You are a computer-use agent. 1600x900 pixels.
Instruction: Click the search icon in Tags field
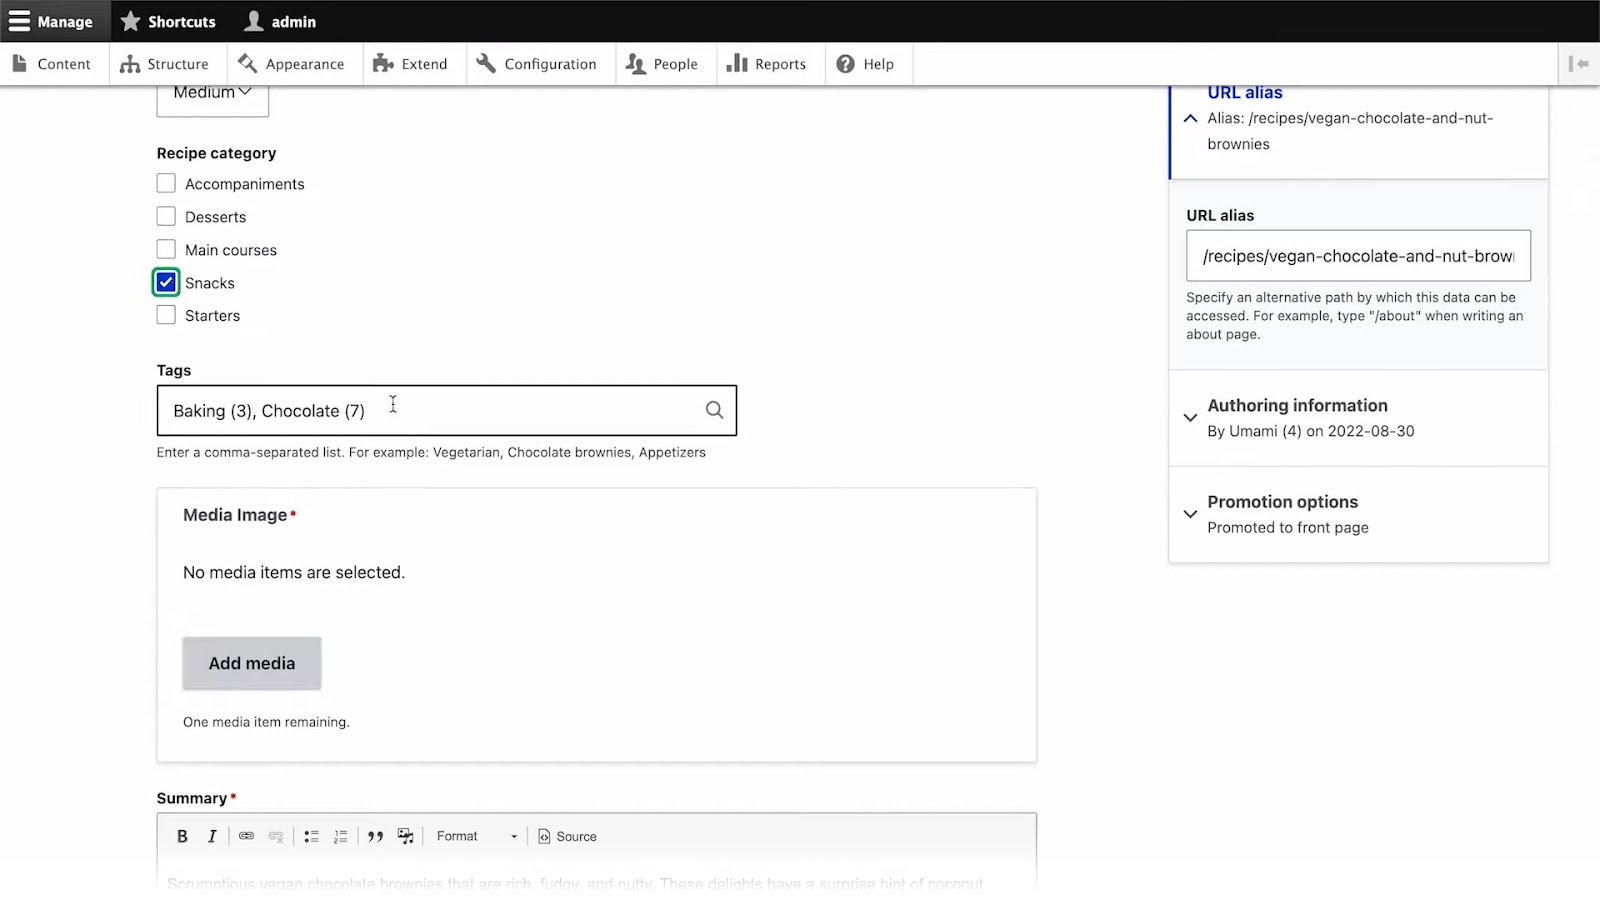(714, 410)
